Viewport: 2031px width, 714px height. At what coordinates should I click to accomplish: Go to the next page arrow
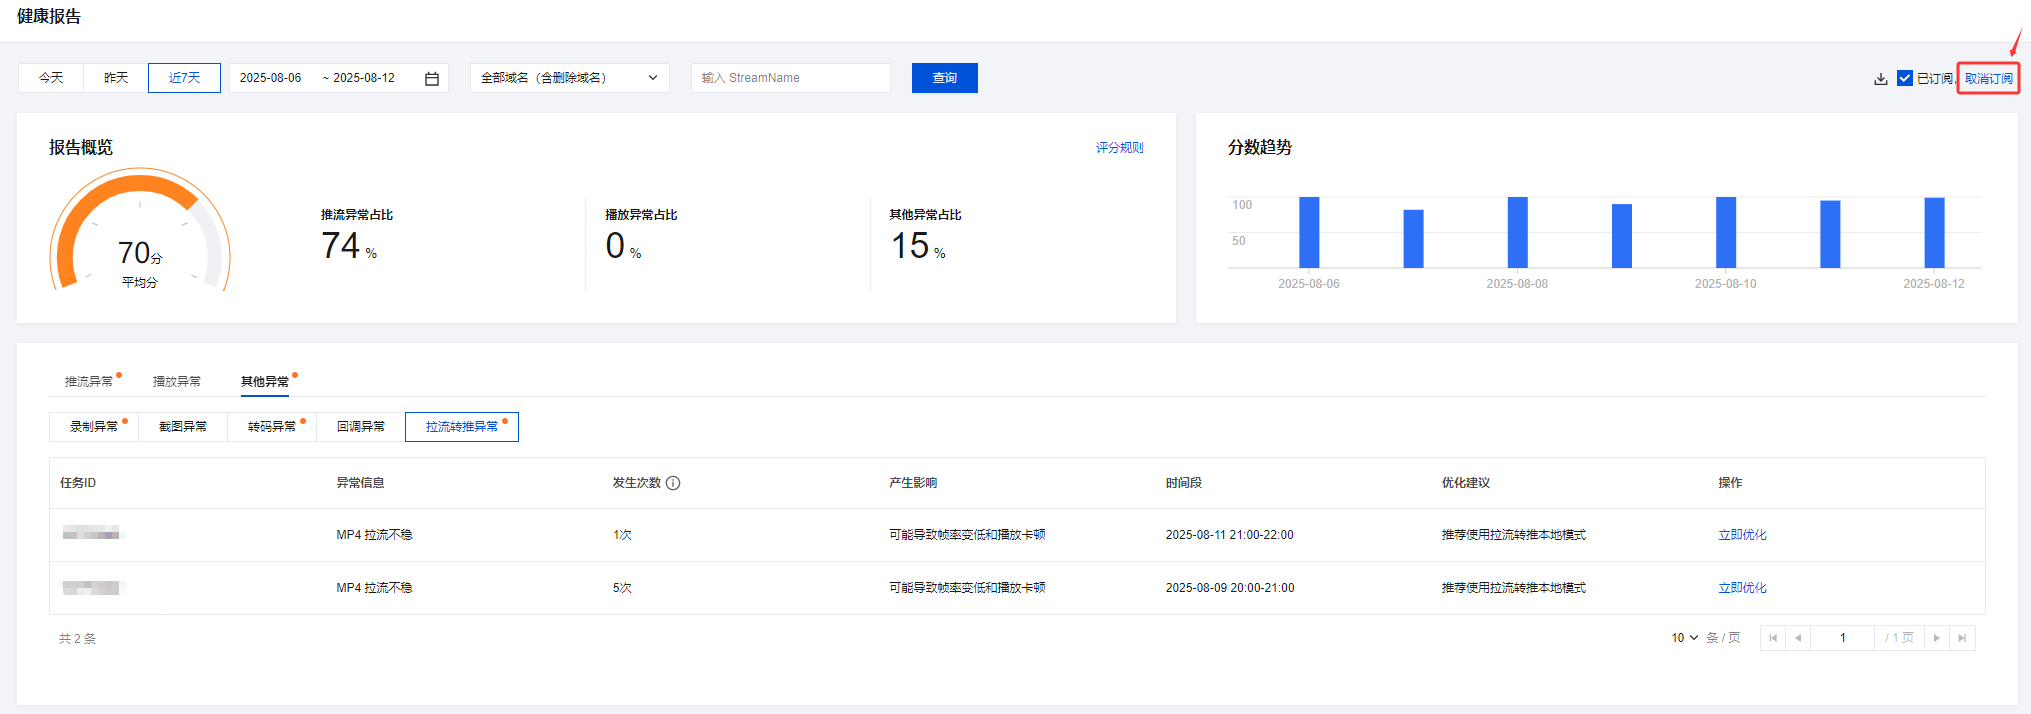(x=1937, y=638)
